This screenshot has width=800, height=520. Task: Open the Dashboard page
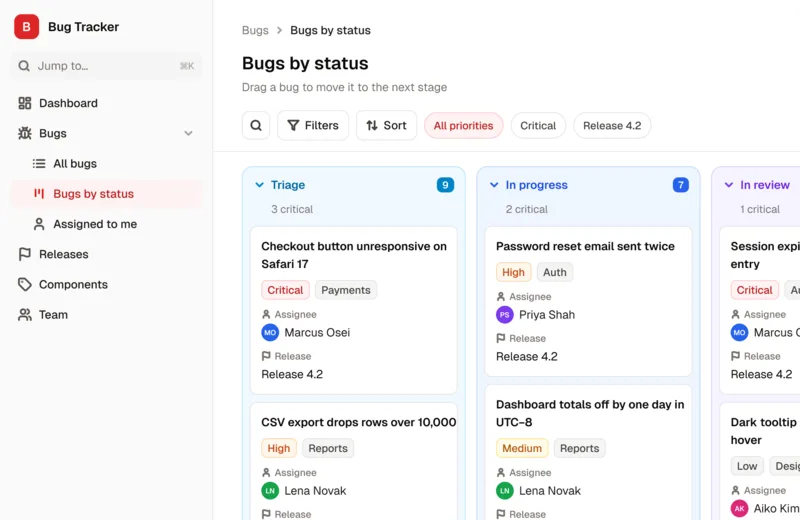106,103
